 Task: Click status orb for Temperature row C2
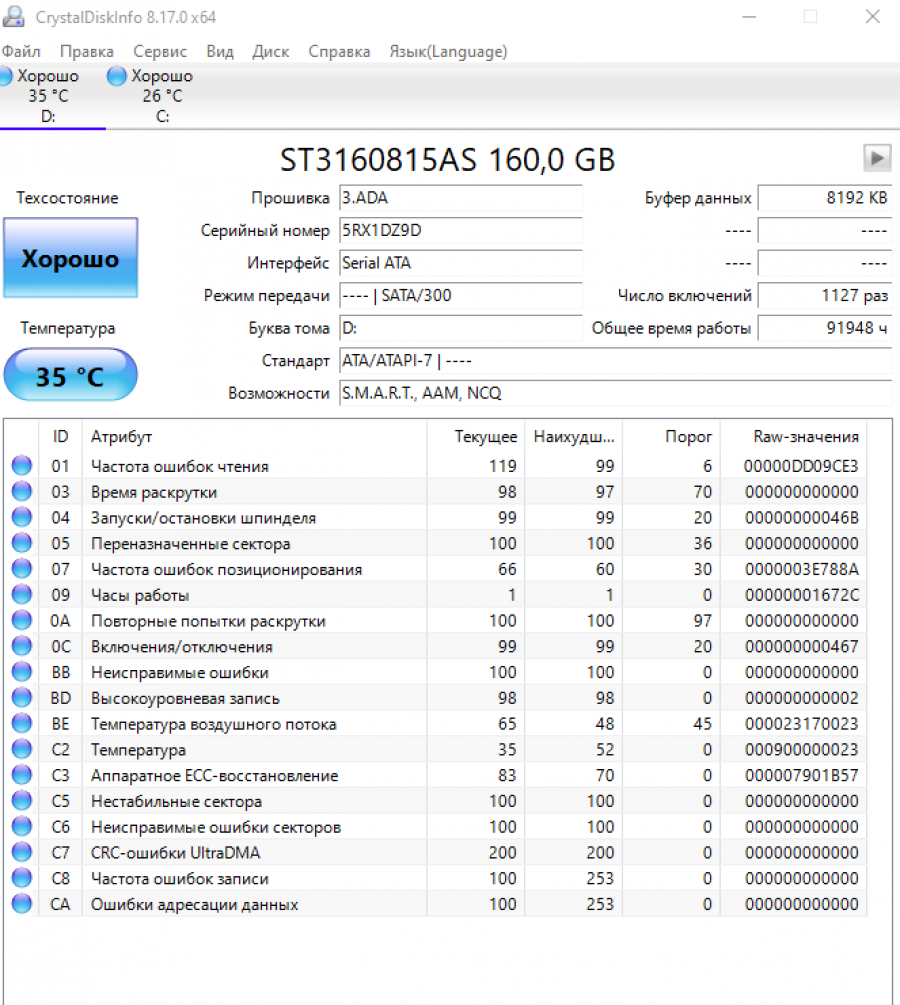(22, 750)
